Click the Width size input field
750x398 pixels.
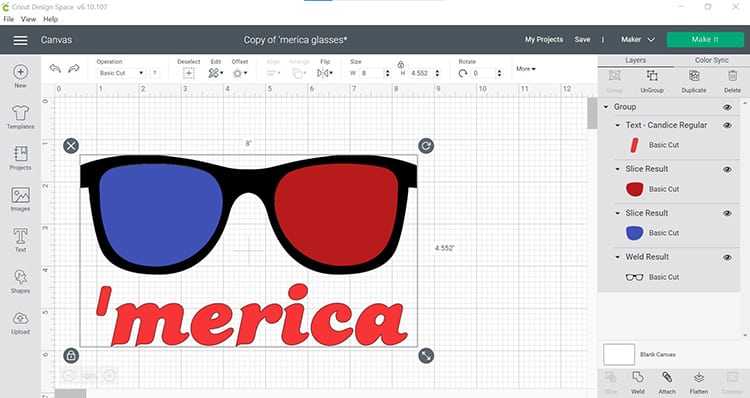tap(371, 73)
